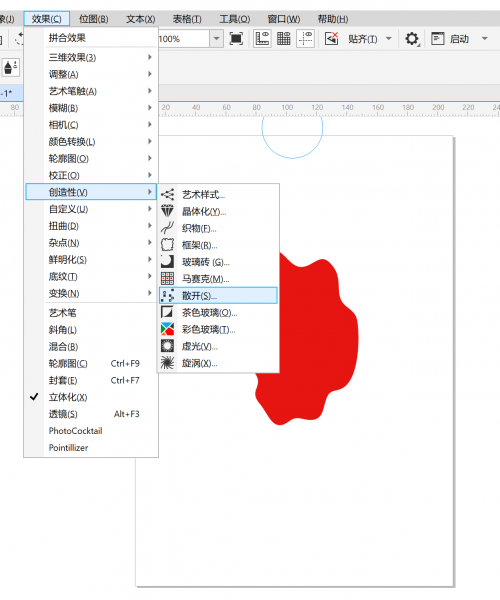Launch the PhotoCocktail effect
The width and height of the screenshot is (500, 600).
[x=91, y=430]
